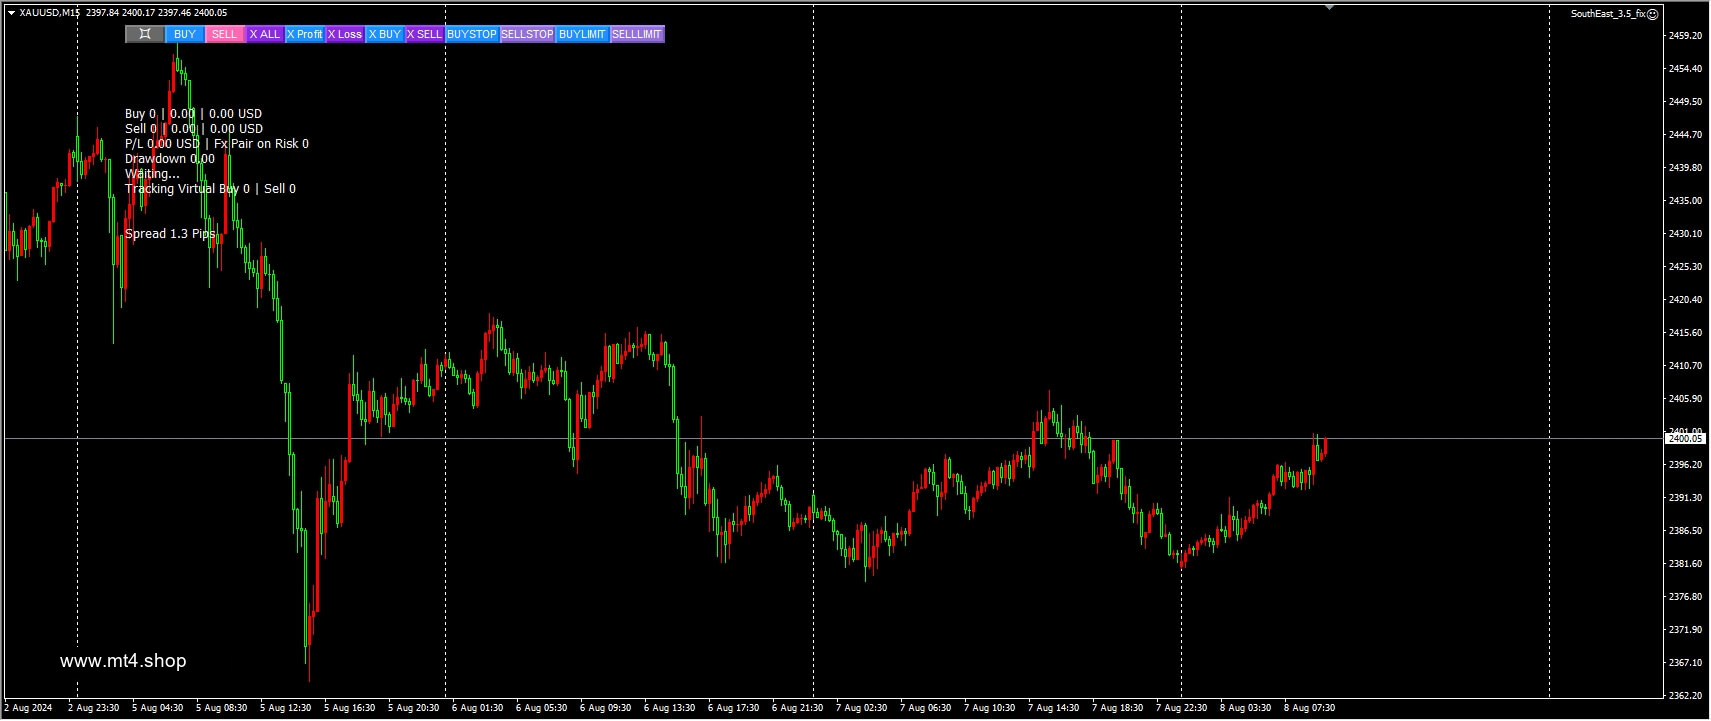1711x721 pixels.
Task: Click the pink SELL button
Action: click(225, 34)
